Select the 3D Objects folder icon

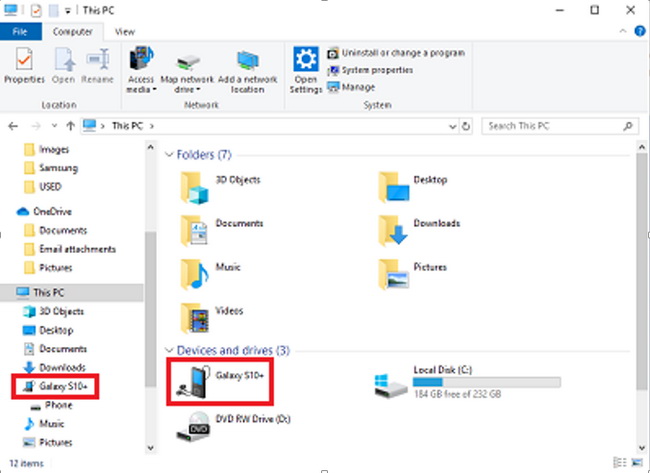(194, 187)
